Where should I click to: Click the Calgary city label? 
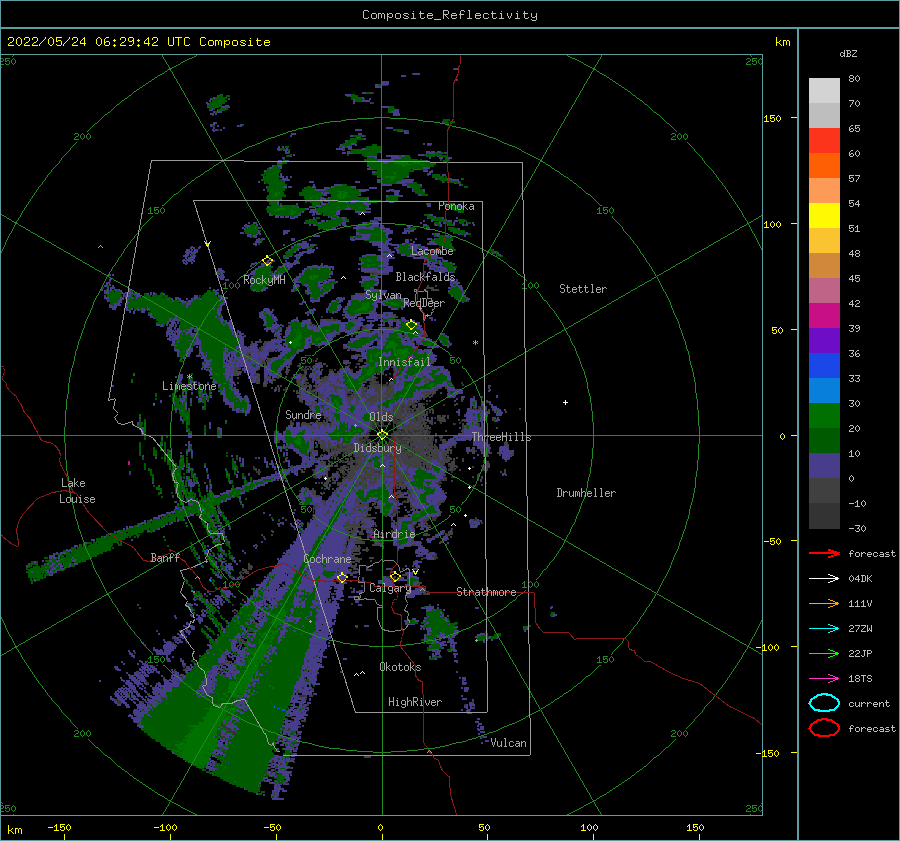(390, 588)
